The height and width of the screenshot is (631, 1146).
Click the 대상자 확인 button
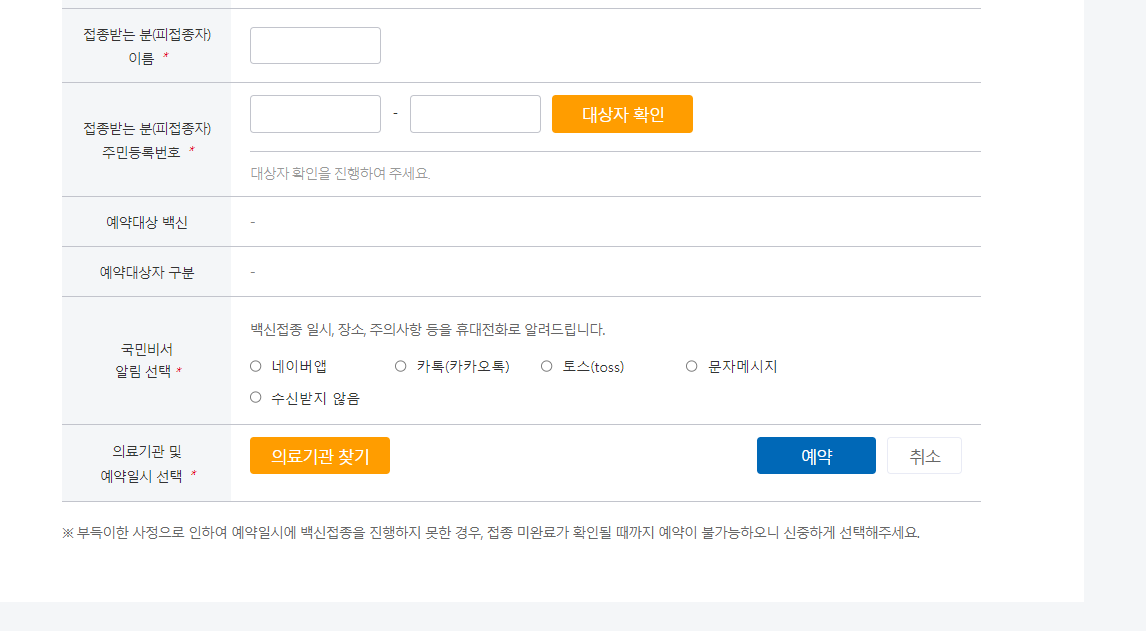pyautogui.click(x=622, y=114)
